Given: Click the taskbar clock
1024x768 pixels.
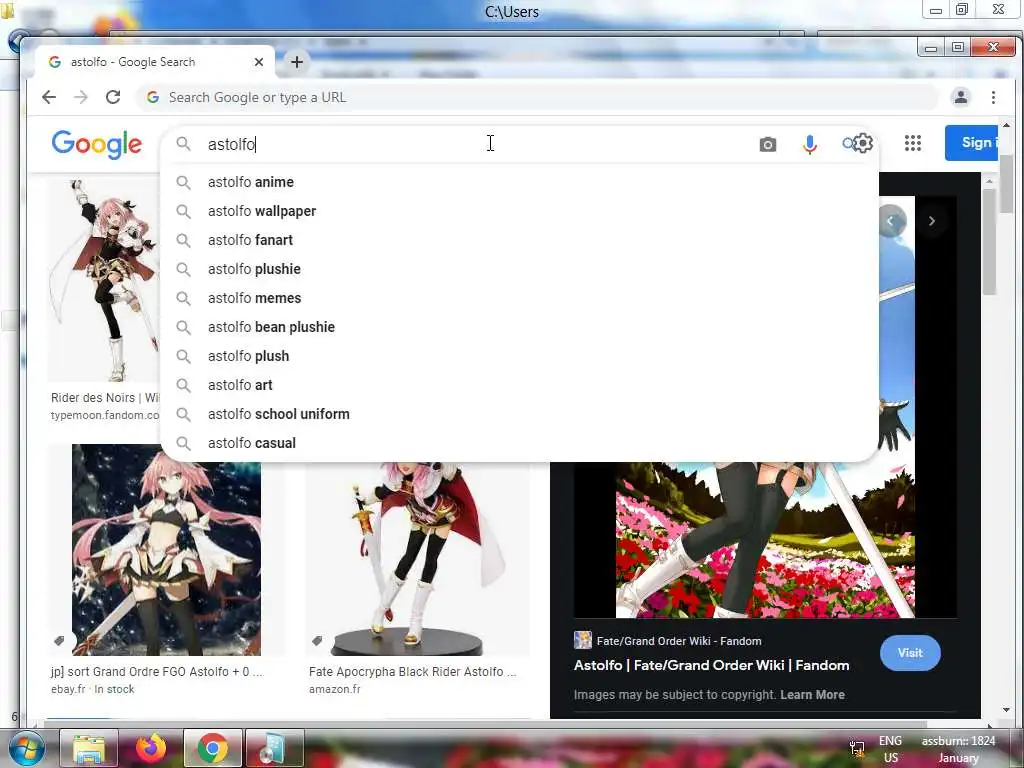Looking at the screenshot, I should pos(958,749).
